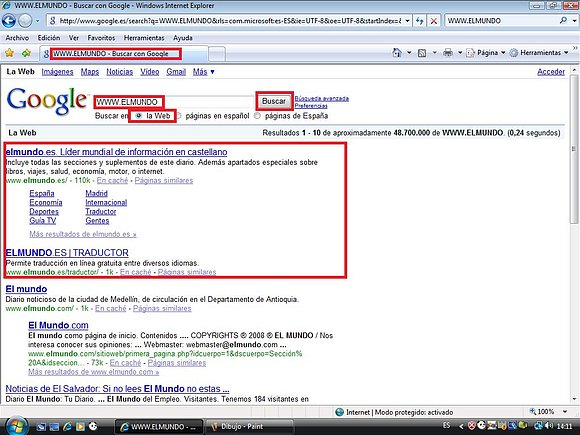Open the Edición menu

48,38
